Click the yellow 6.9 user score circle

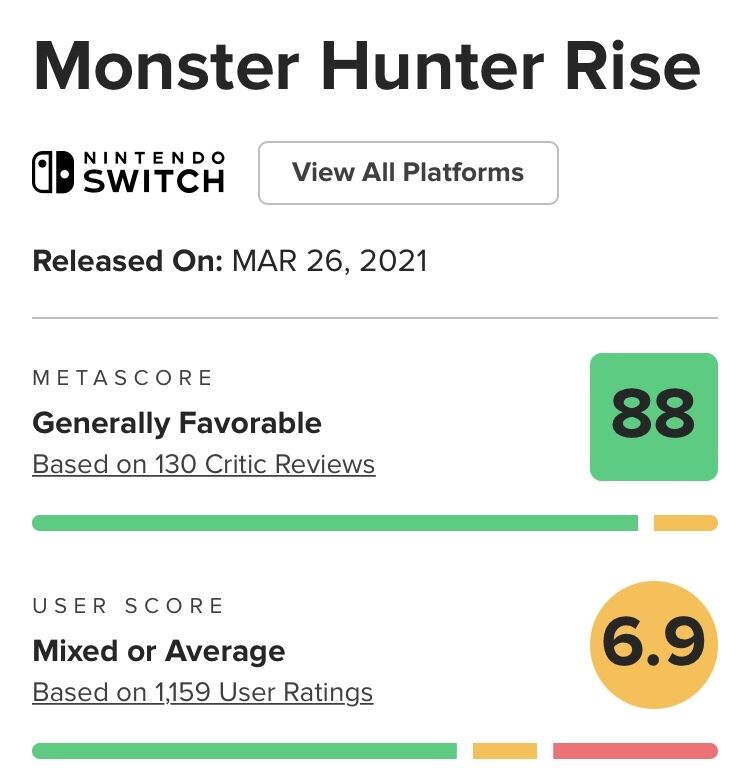pyautogui.click(x=653, y=646)
